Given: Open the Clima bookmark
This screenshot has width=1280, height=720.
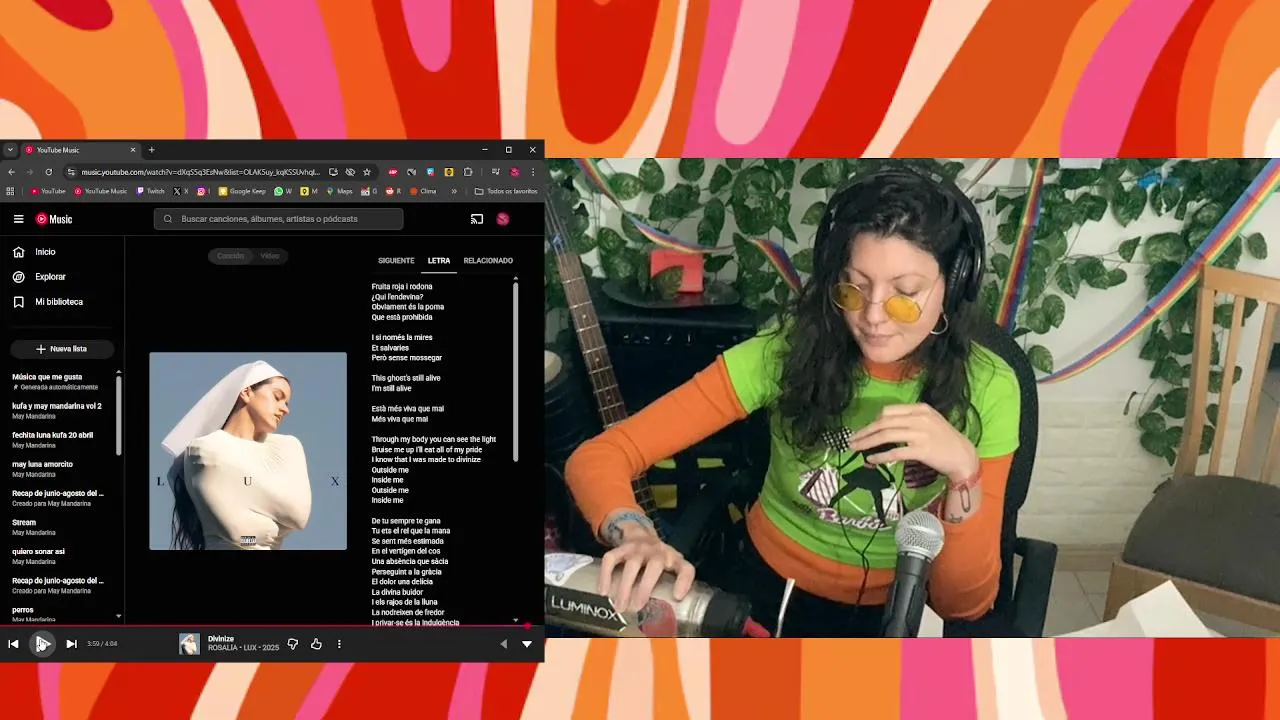Looking at the screenshot, I should (x=423, y=191).
